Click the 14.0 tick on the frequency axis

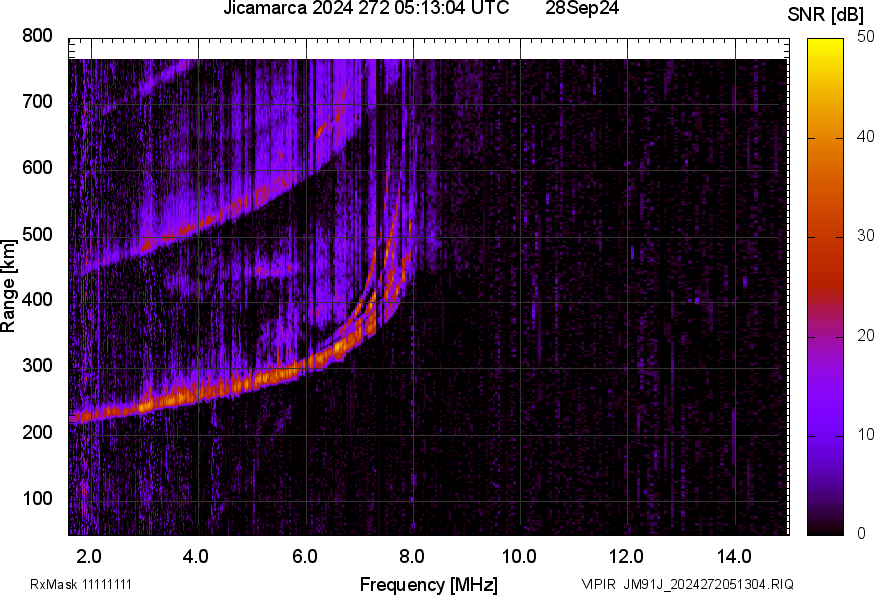pyautogui.click(x=734, y=555)
